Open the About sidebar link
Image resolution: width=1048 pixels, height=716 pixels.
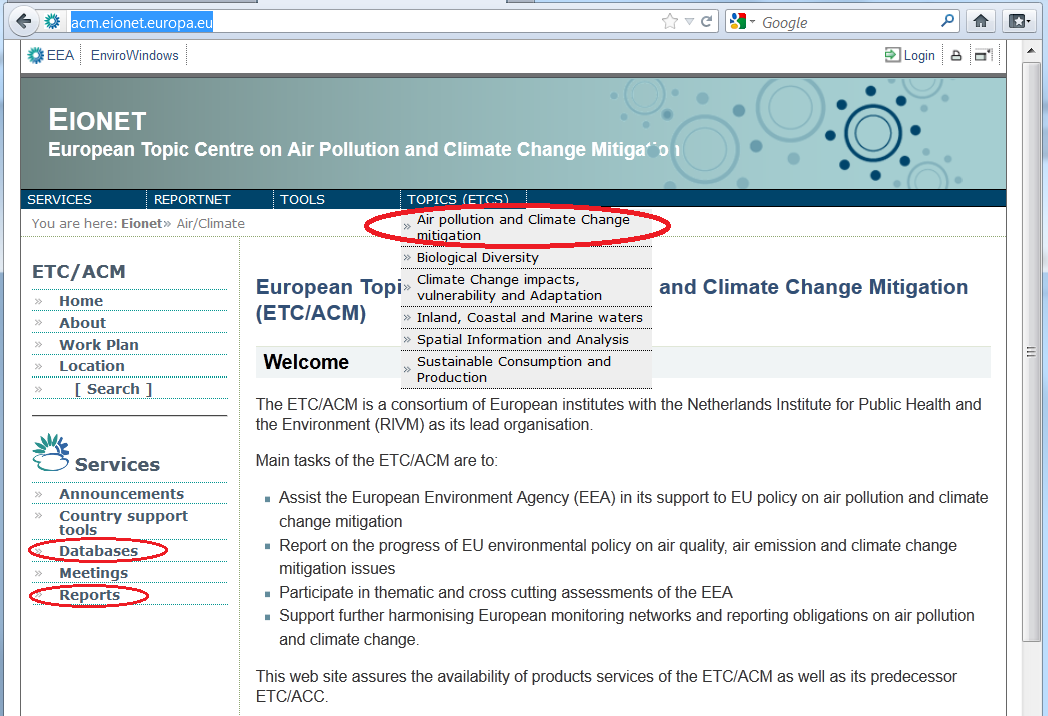(x=82, y=323)
